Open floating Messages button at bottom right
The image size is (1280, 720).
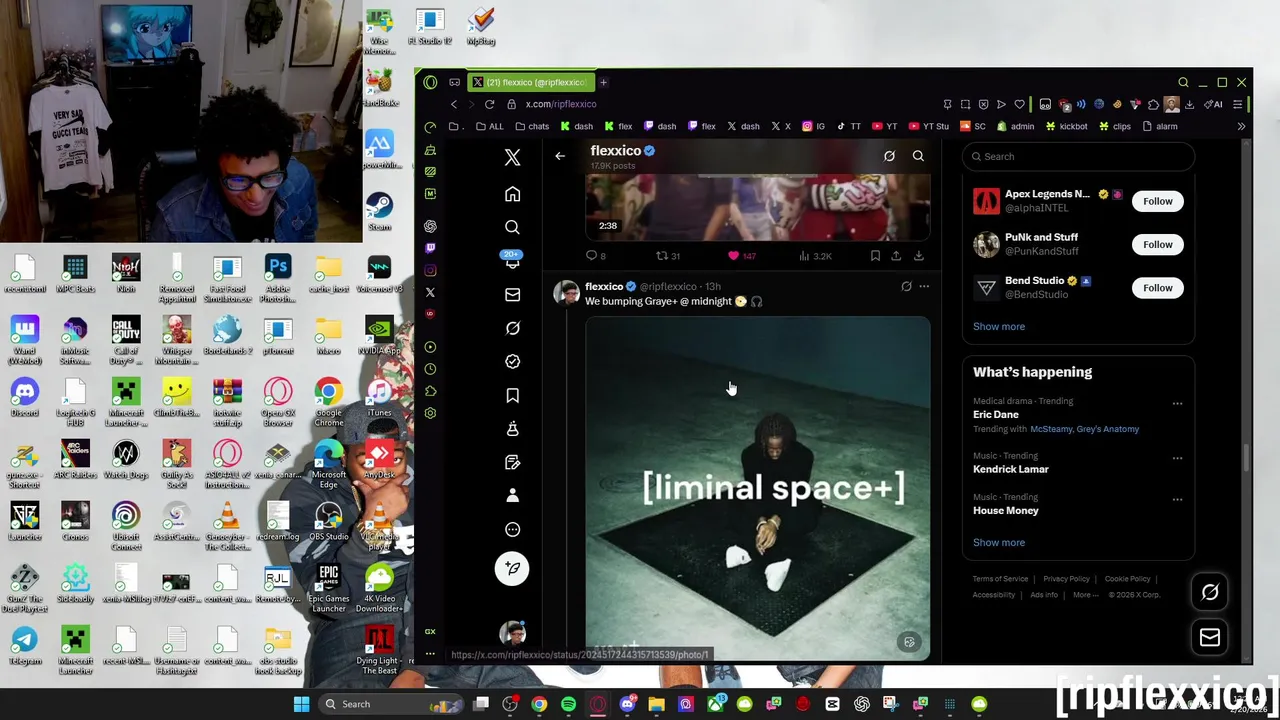click(1210, 637)
